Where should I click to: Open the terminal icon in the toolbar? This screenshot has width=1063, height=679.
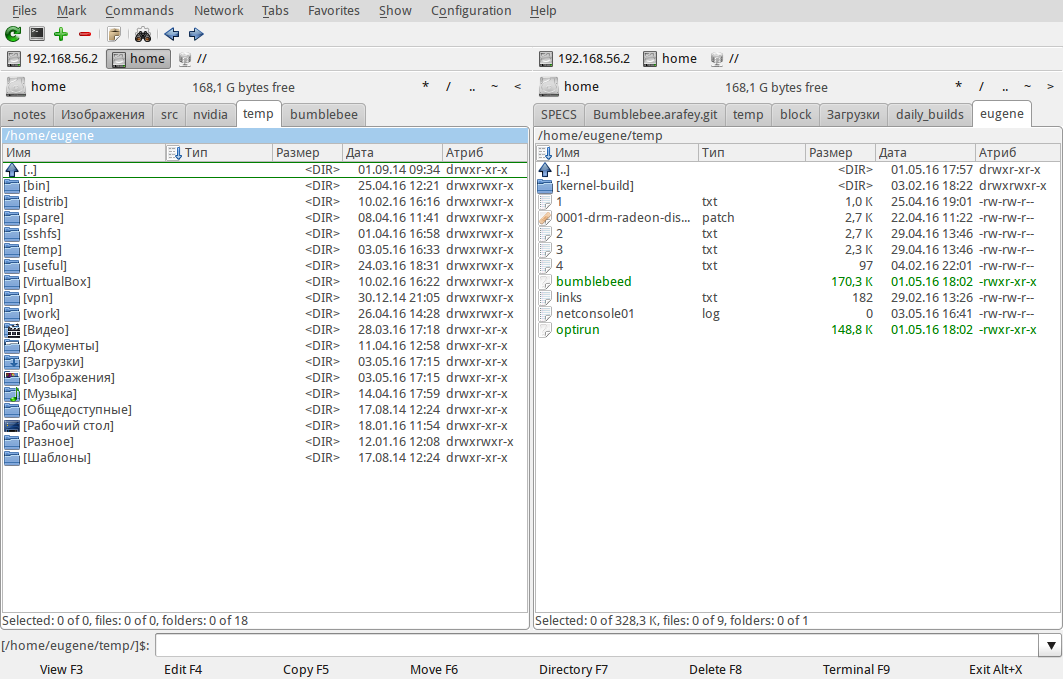37,34
